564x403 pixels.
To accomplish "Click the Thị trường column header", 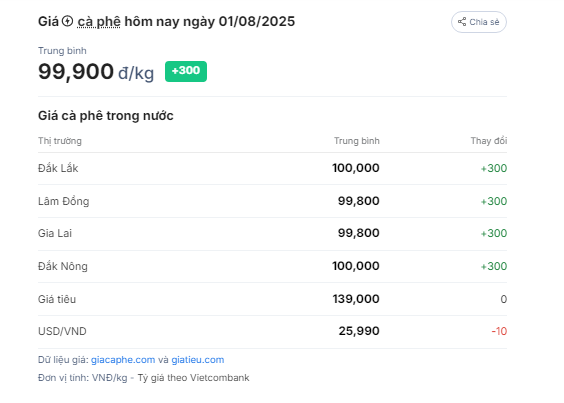I will 60,141.
